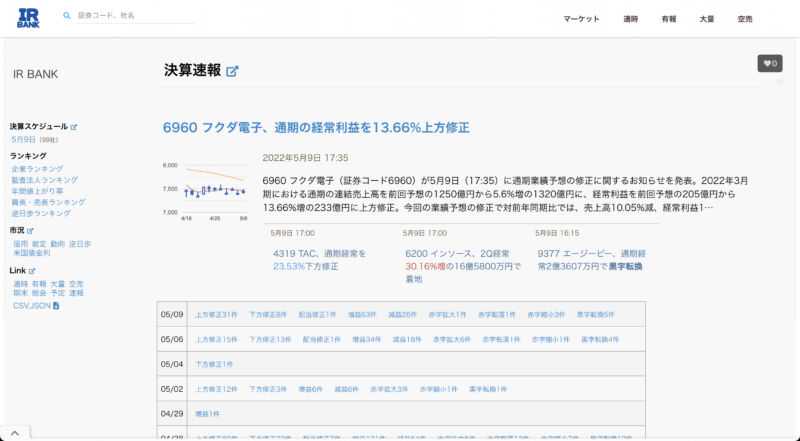Open 貸長・売長ランキング link
Image resolution: width=800 pixels, height=441 pixels.
pyautogui.click(x=48, y=203)
